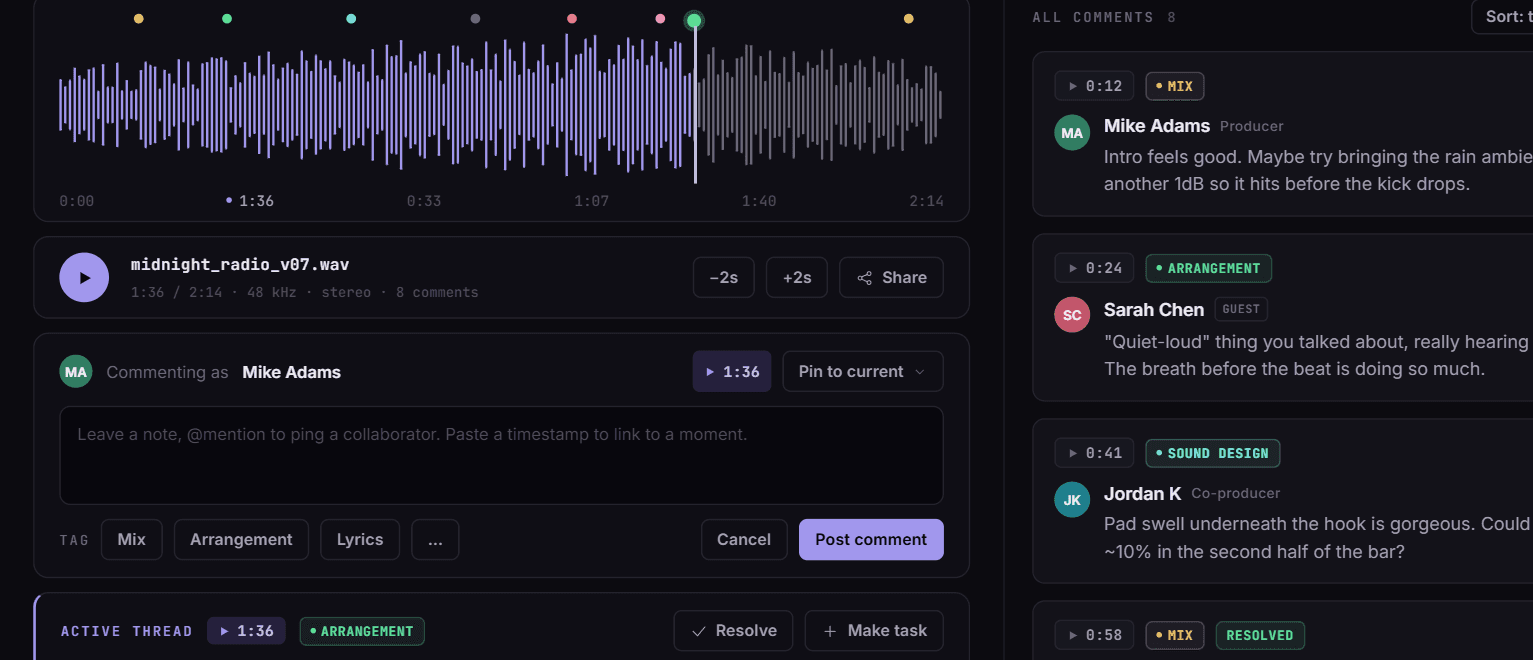The height and width of the screenshot is (660, 1533).
Task: Click the GUEST badge next to Sarah Chen
Action: coord(1241,309)
